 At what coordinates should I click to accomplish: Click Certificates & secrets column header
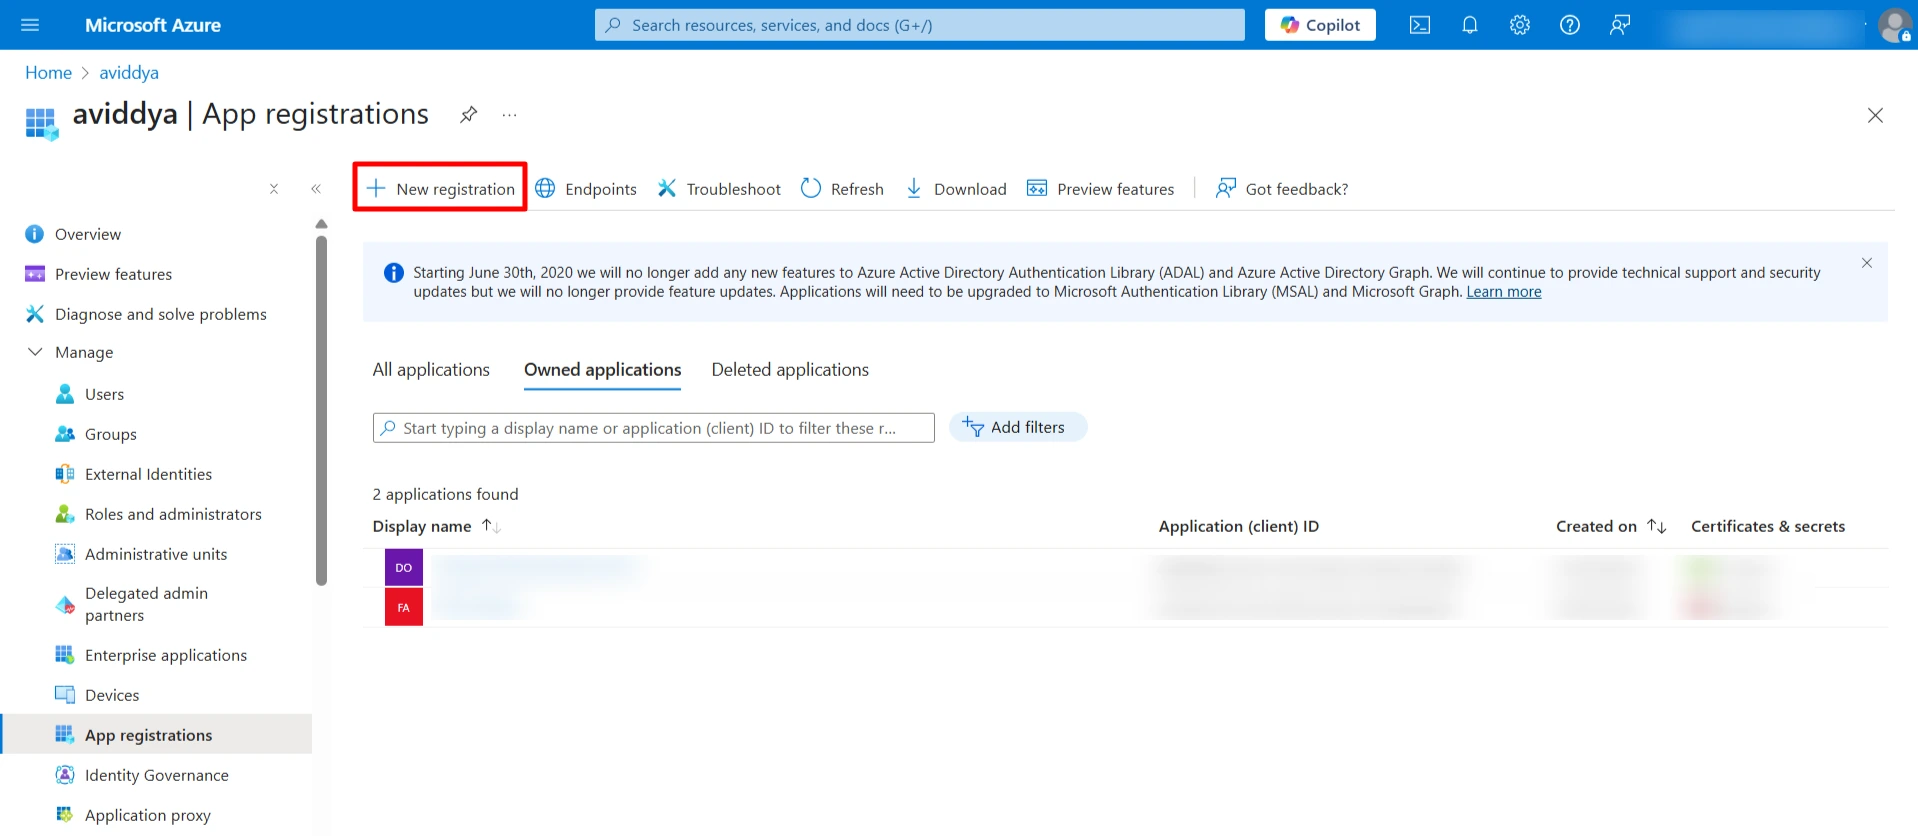[x=1768, y=526]
